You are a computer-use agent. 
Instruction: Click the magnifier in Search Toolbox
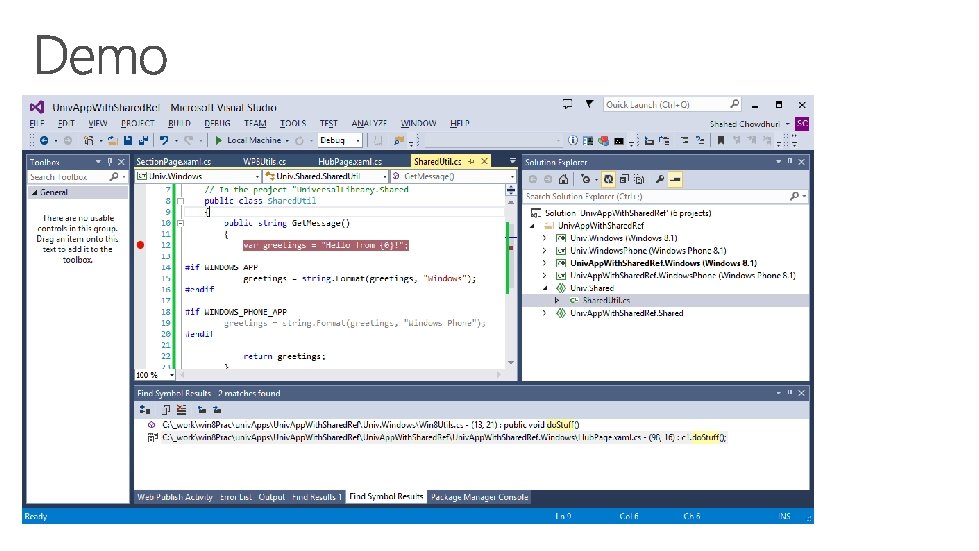(114, 177)
